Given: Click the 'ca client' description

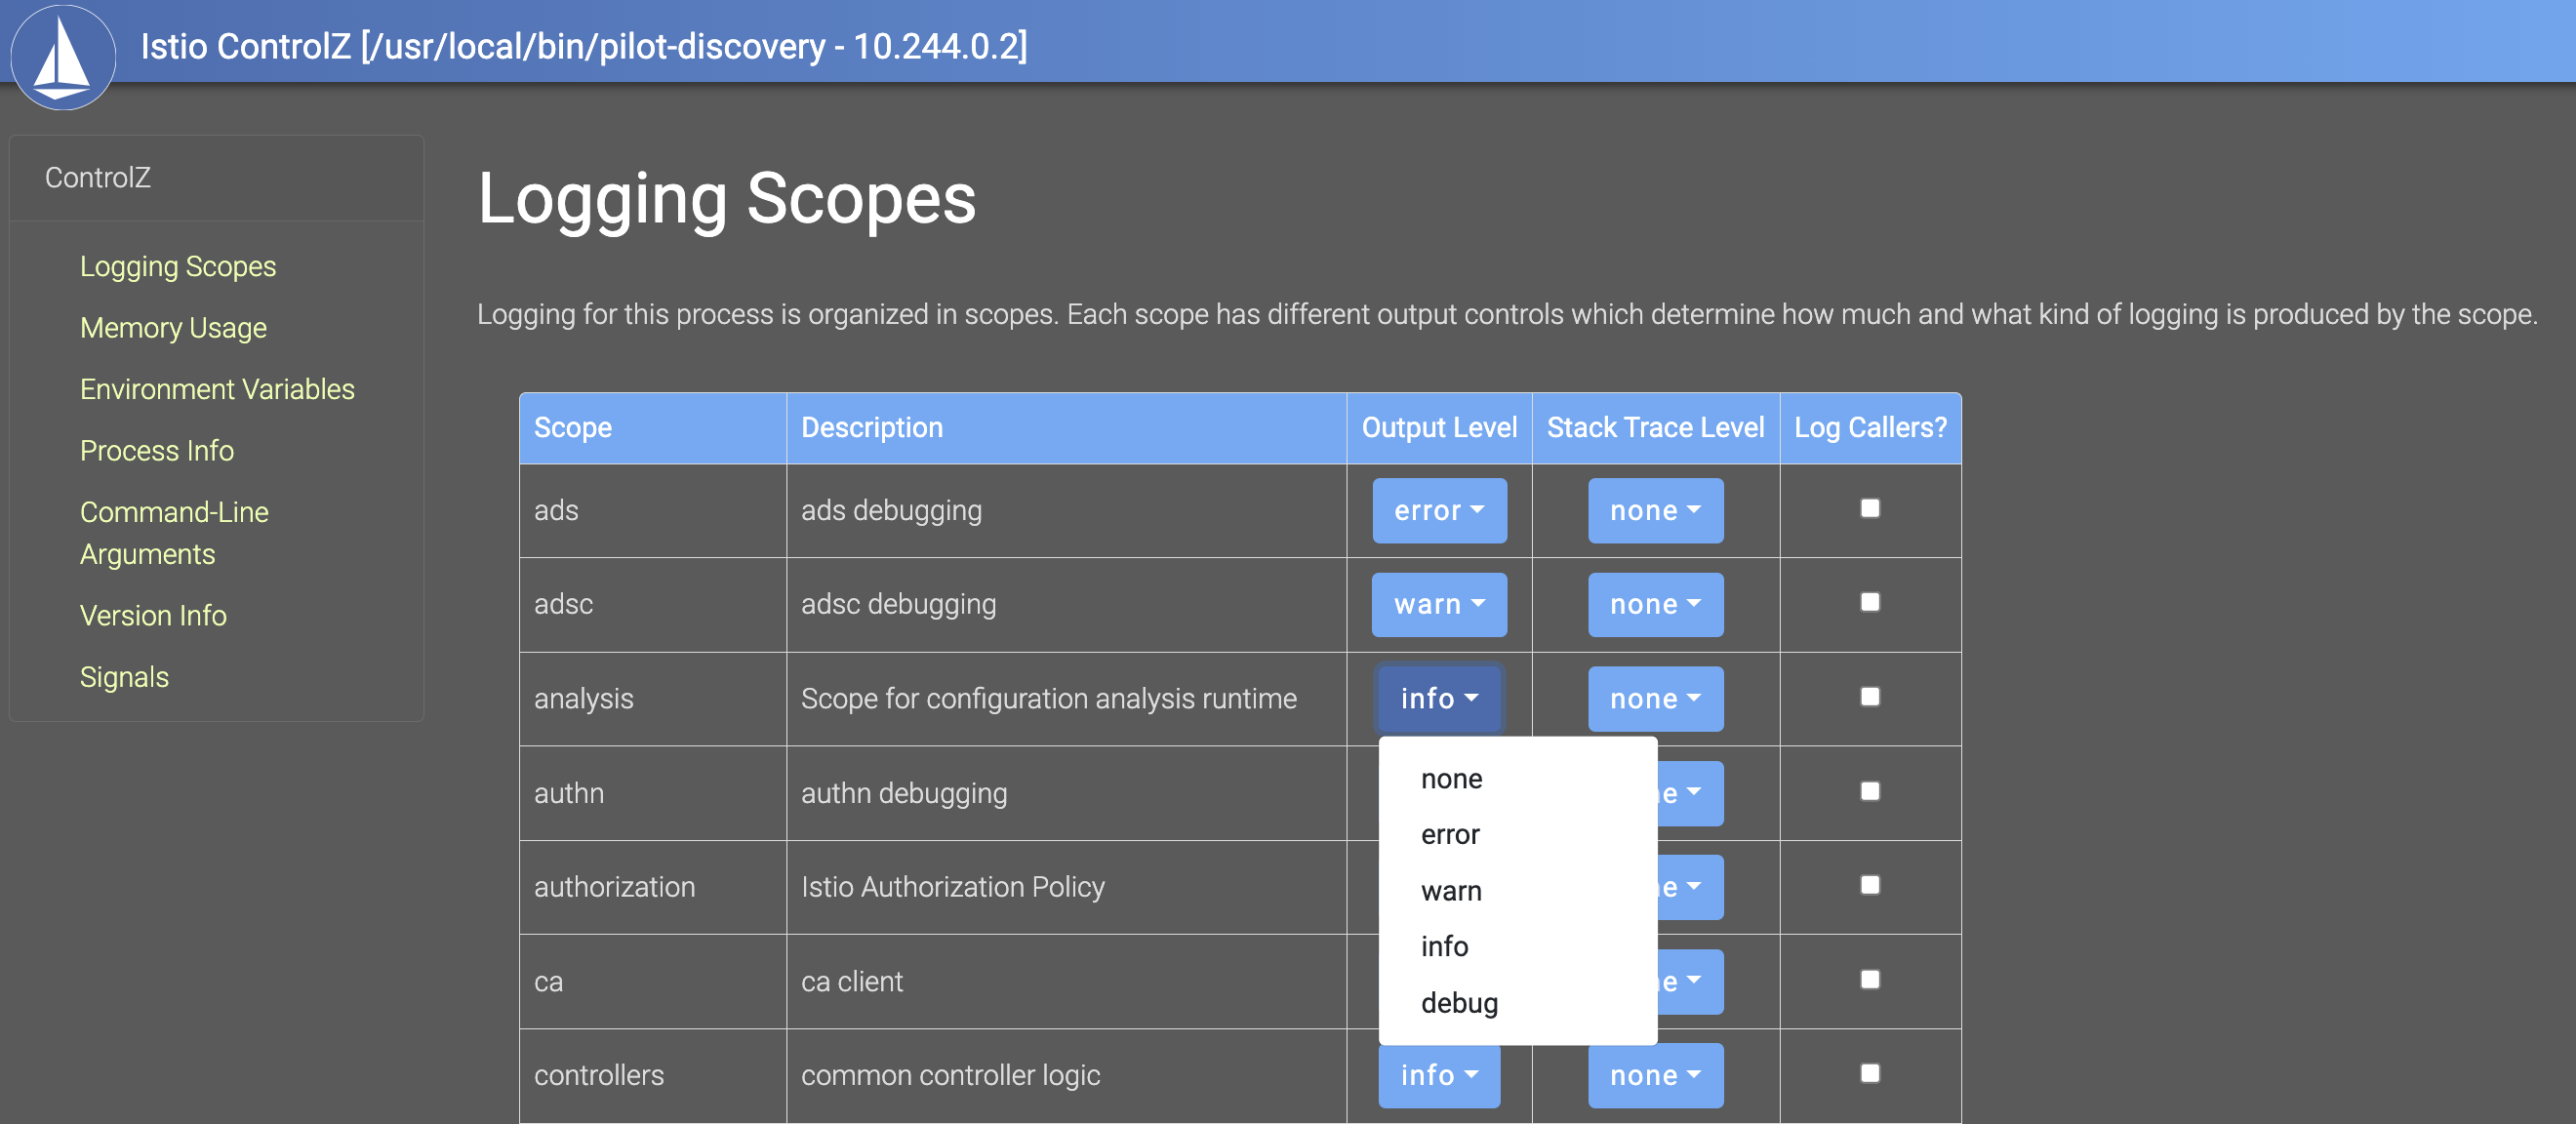Looking at the screenshot, I should coord(851,981).
